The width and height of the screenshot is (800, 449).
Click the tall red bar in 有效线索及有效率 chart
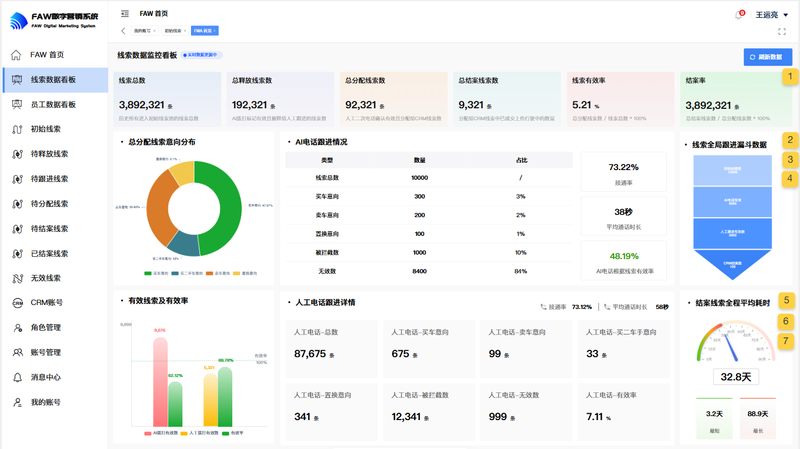160,381
